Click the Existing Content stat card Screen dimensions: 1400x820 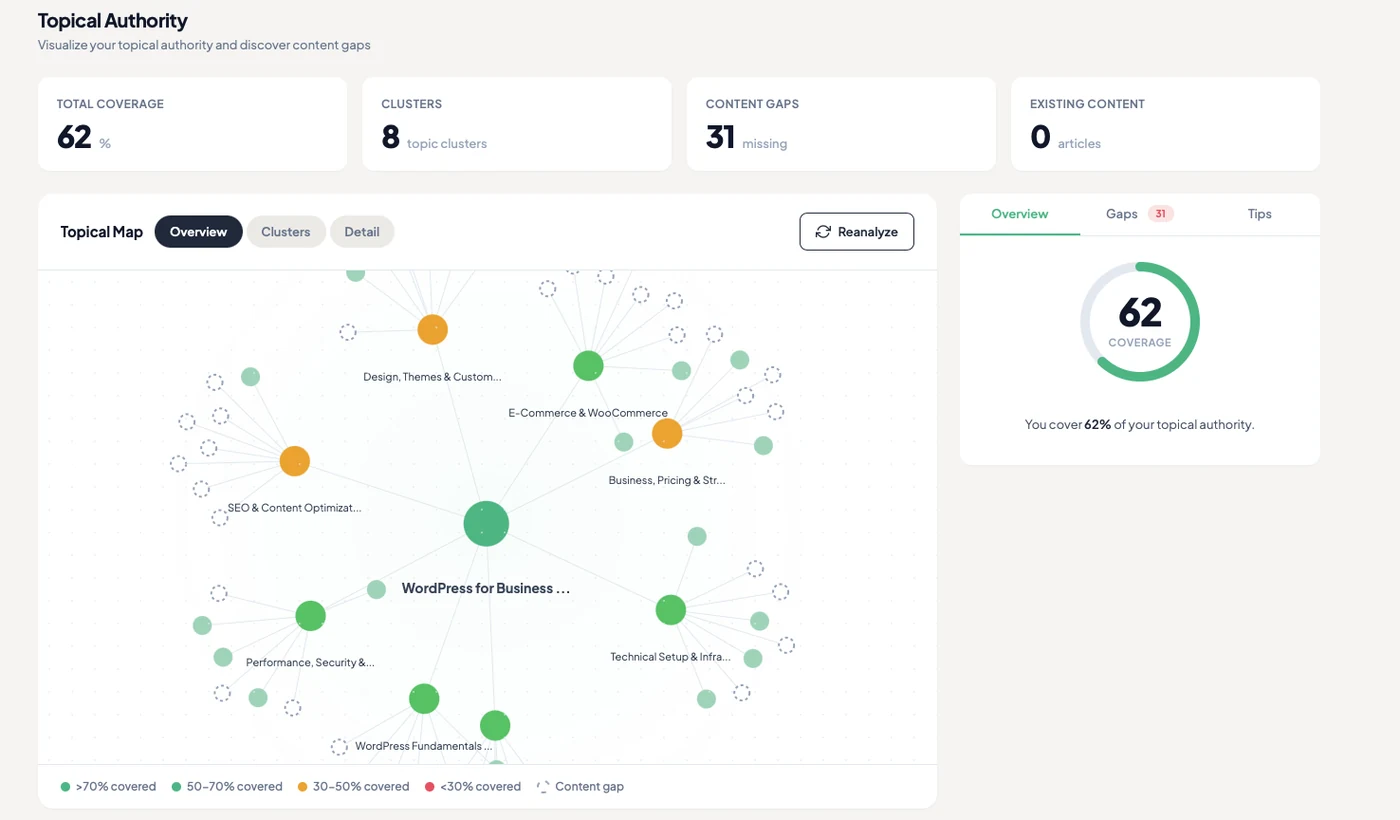[1165, 124]
